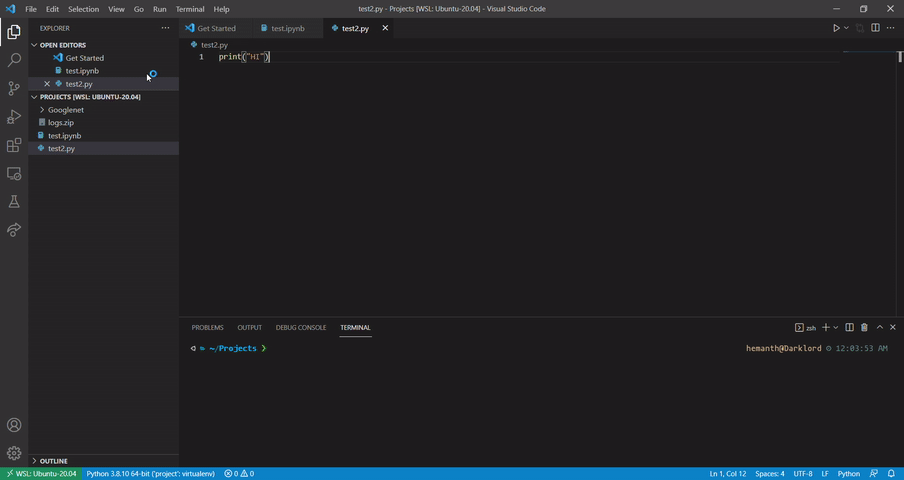
Task: Split the editor to the right
Action: [x=875, y=28]
